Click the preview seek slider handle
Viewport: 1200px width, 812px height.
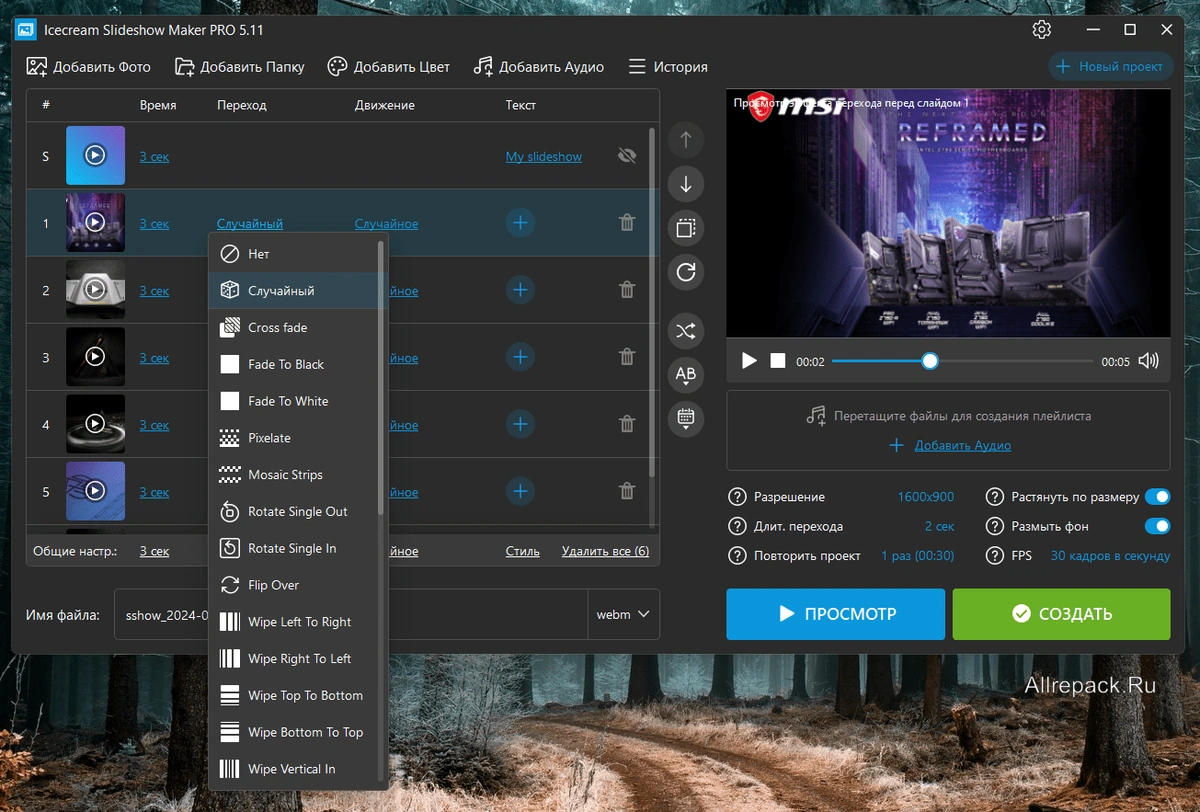coord(930,361)
